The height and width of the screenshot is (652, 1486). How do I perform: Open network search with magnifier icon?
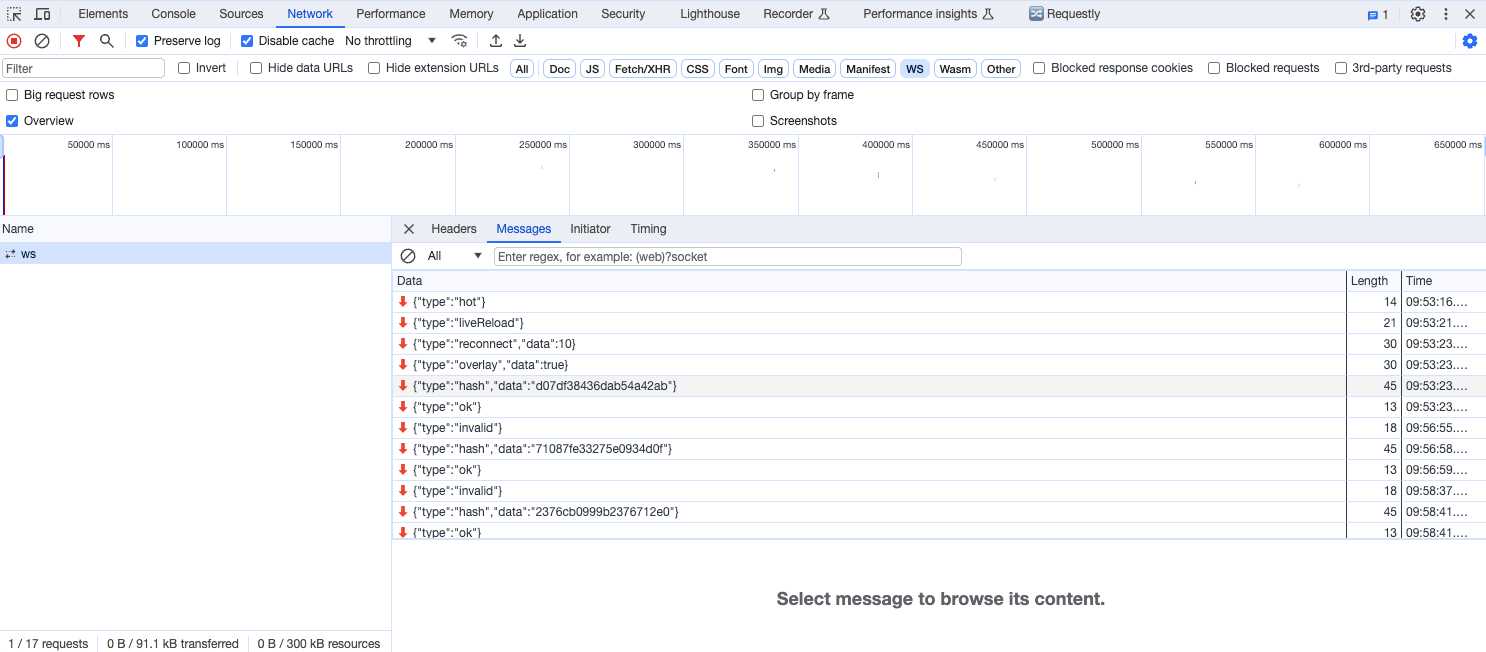(106, 41)
